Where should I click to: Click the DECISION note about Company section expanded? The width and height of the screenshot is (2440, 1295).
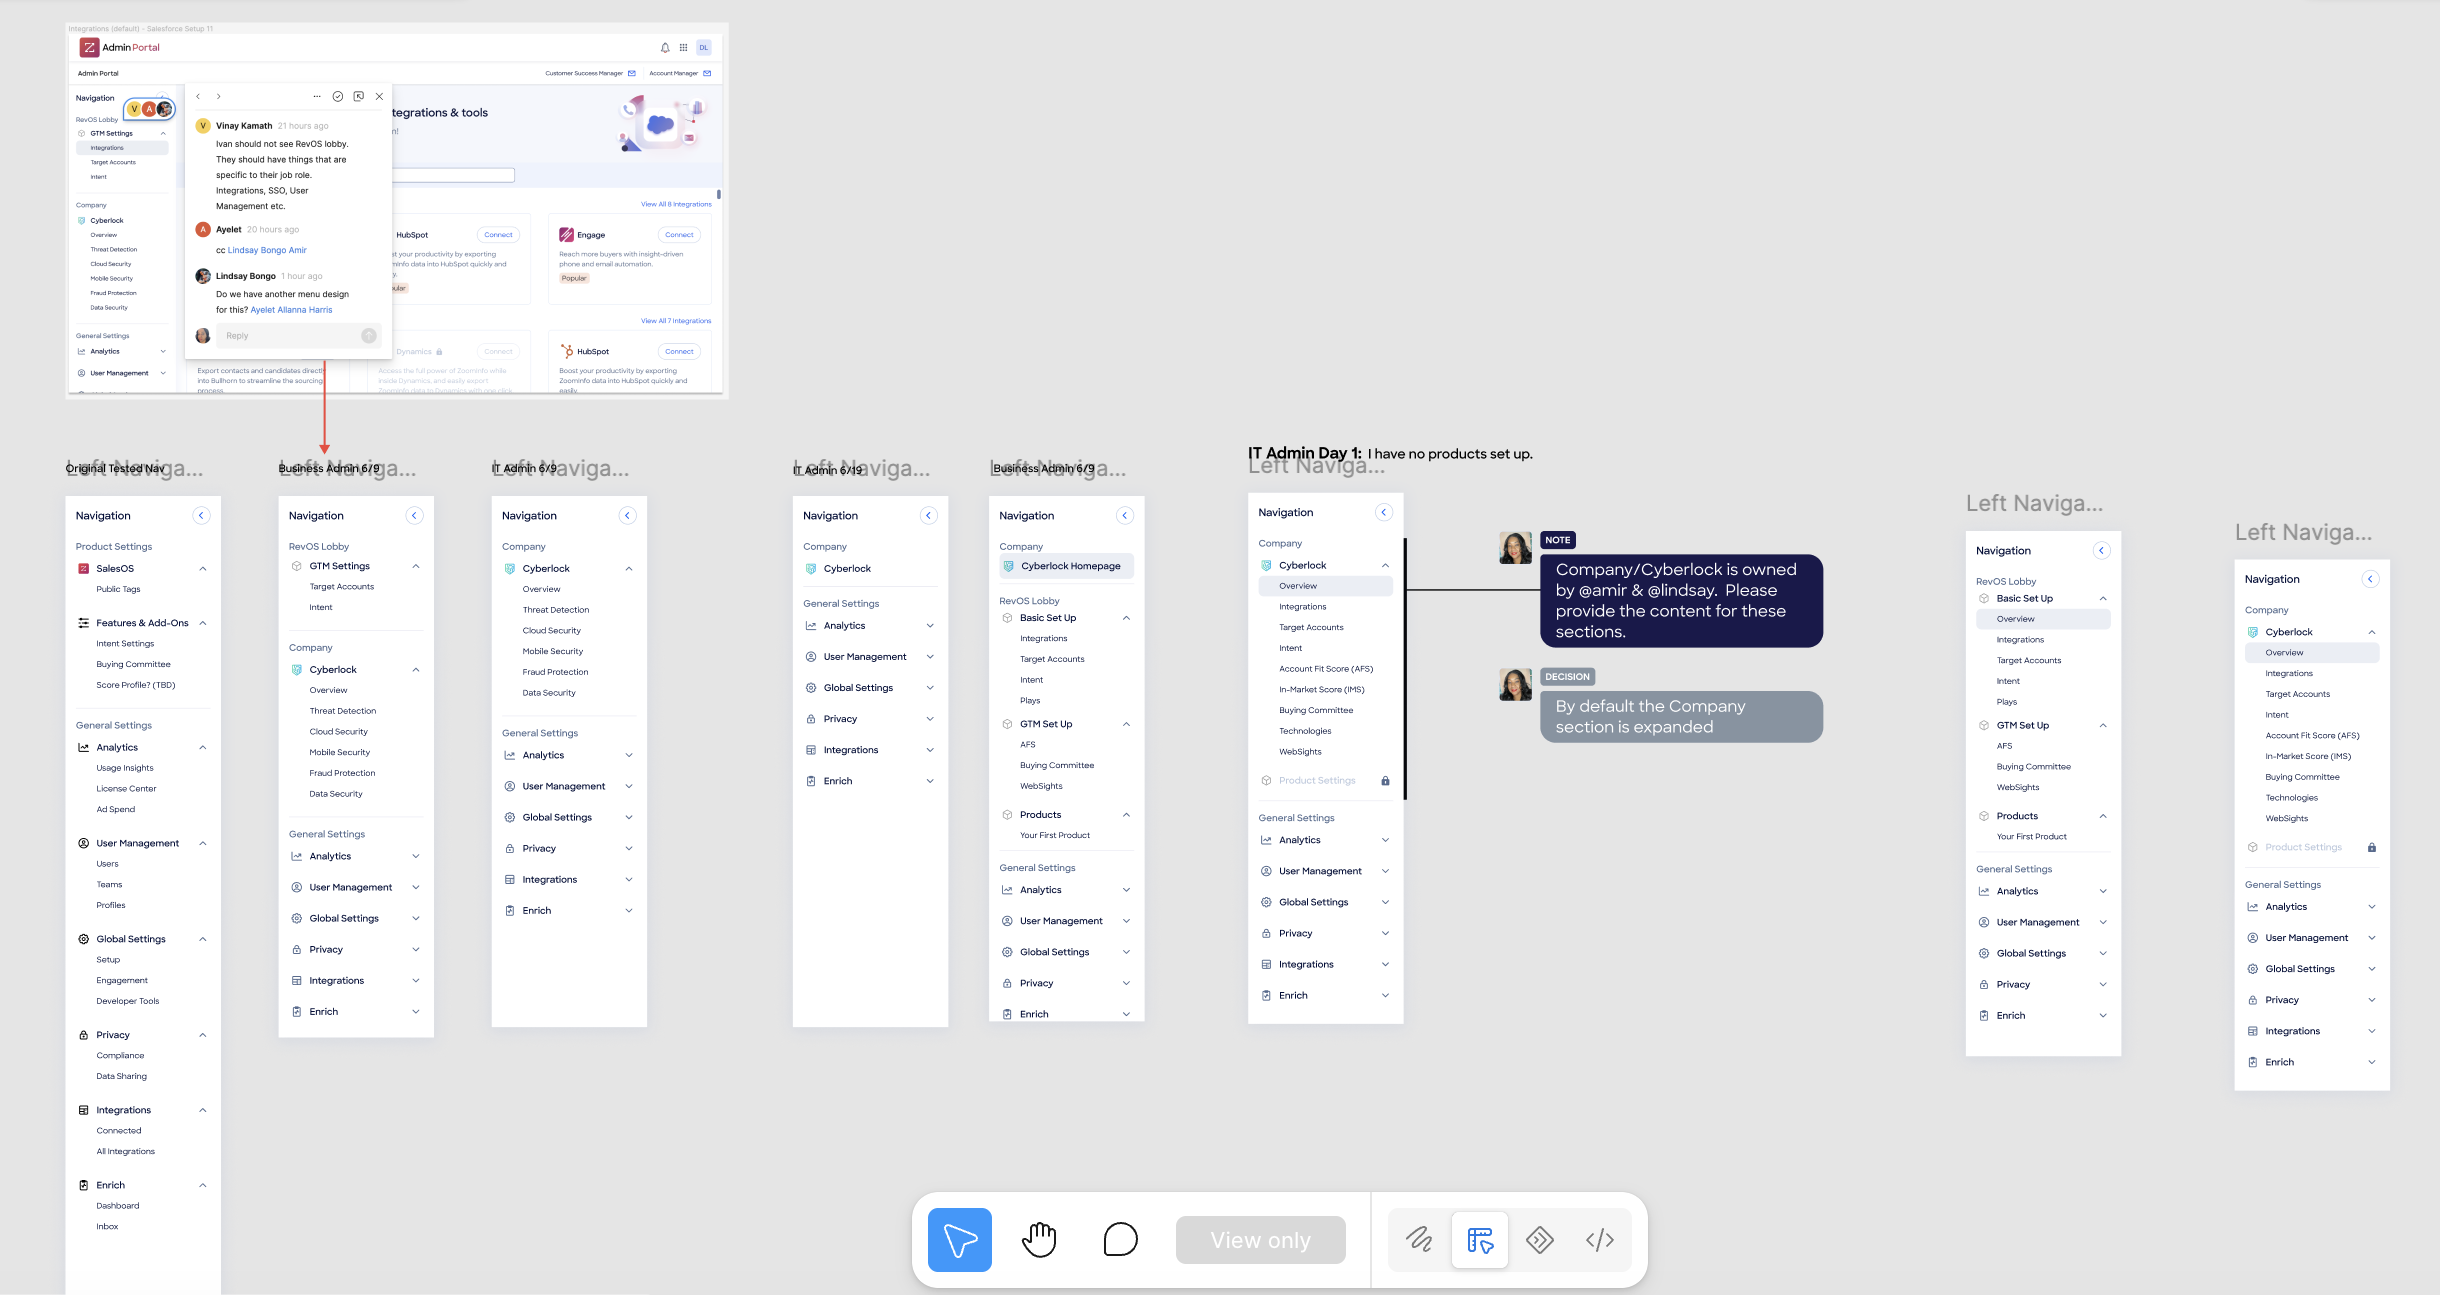coord(1681,717)
